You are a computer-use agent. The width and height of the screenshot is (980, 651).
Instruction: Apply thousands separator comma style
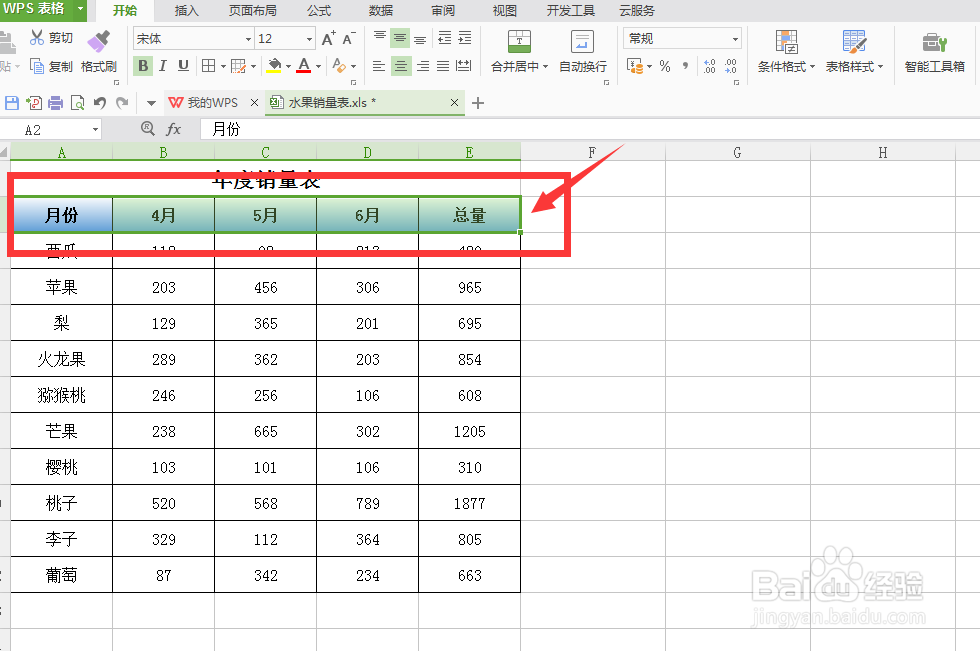click(686, 66)
